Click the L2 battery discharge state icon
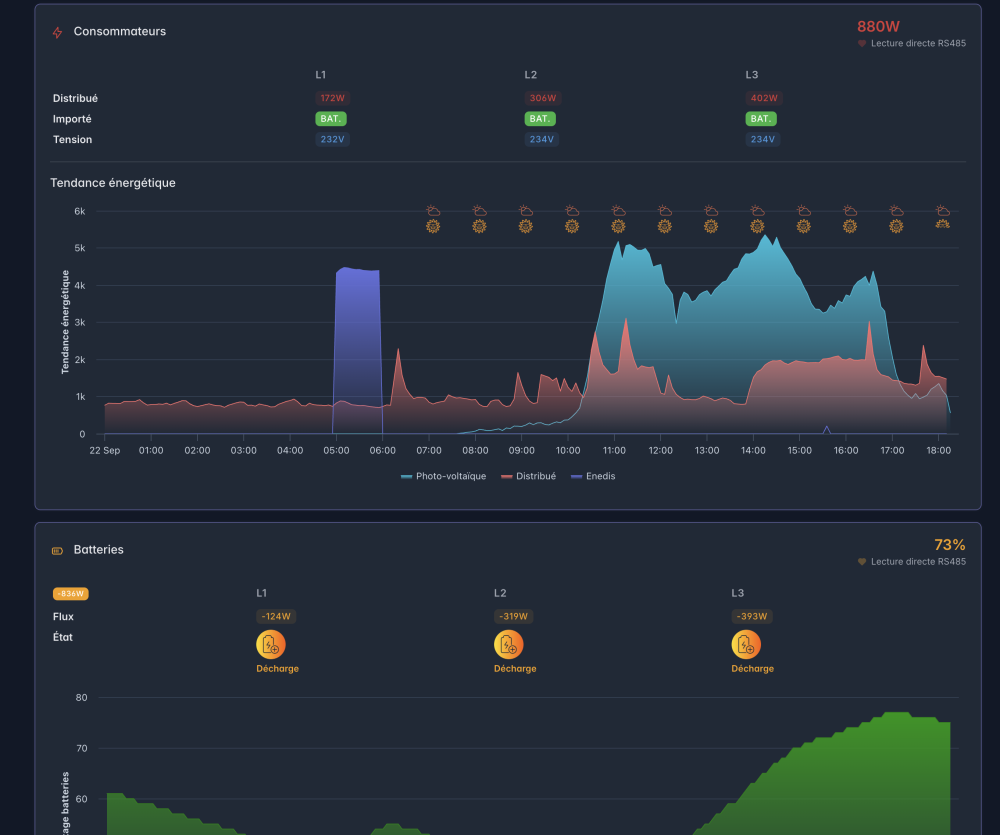Viewport: 1000px width, 835px height. click(508, 644)
